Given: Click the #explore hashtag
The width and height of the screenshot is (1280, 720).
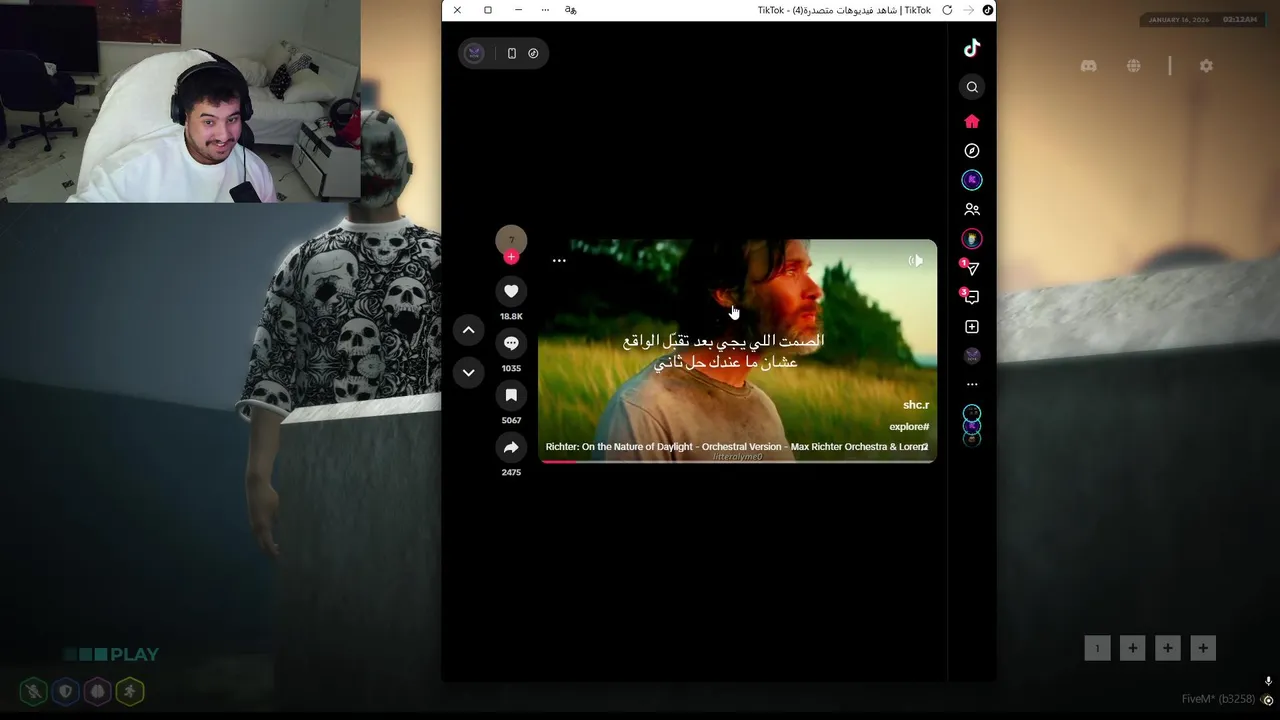Looking at the screenshot, I should [909, 427].
